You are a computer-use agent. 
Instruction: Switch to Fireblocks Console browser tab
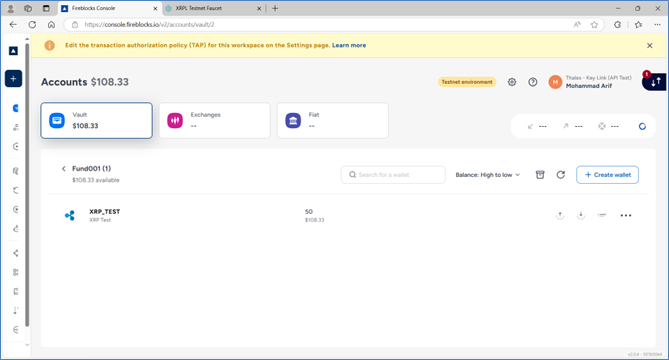[x=109, y=8]
